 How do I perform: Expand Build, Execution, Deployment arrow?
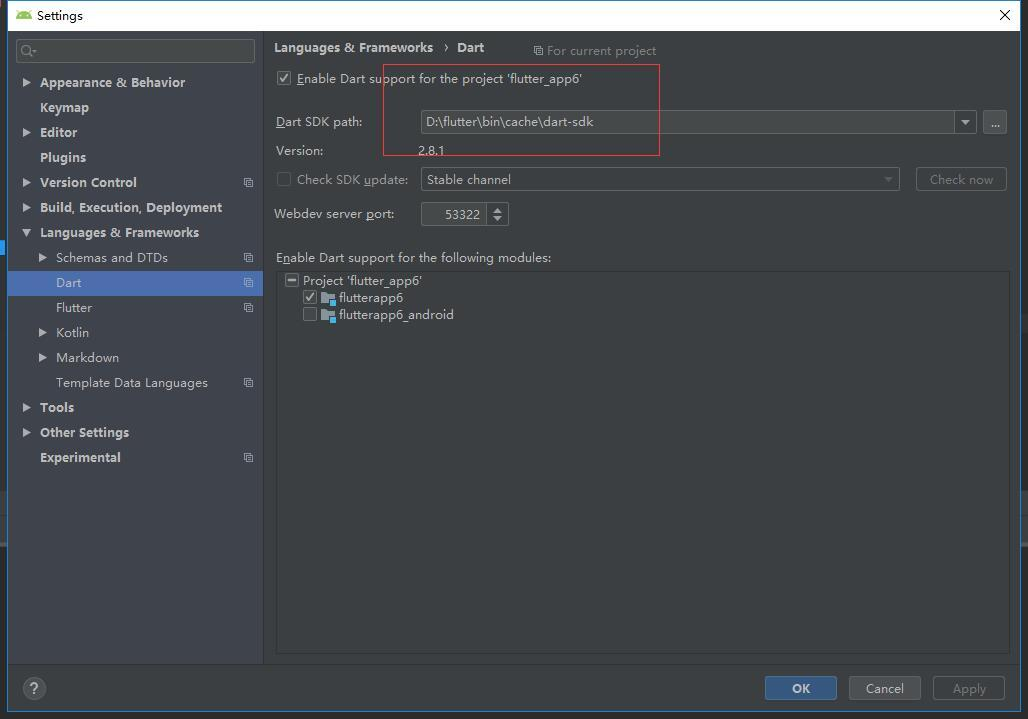(27, 207)
